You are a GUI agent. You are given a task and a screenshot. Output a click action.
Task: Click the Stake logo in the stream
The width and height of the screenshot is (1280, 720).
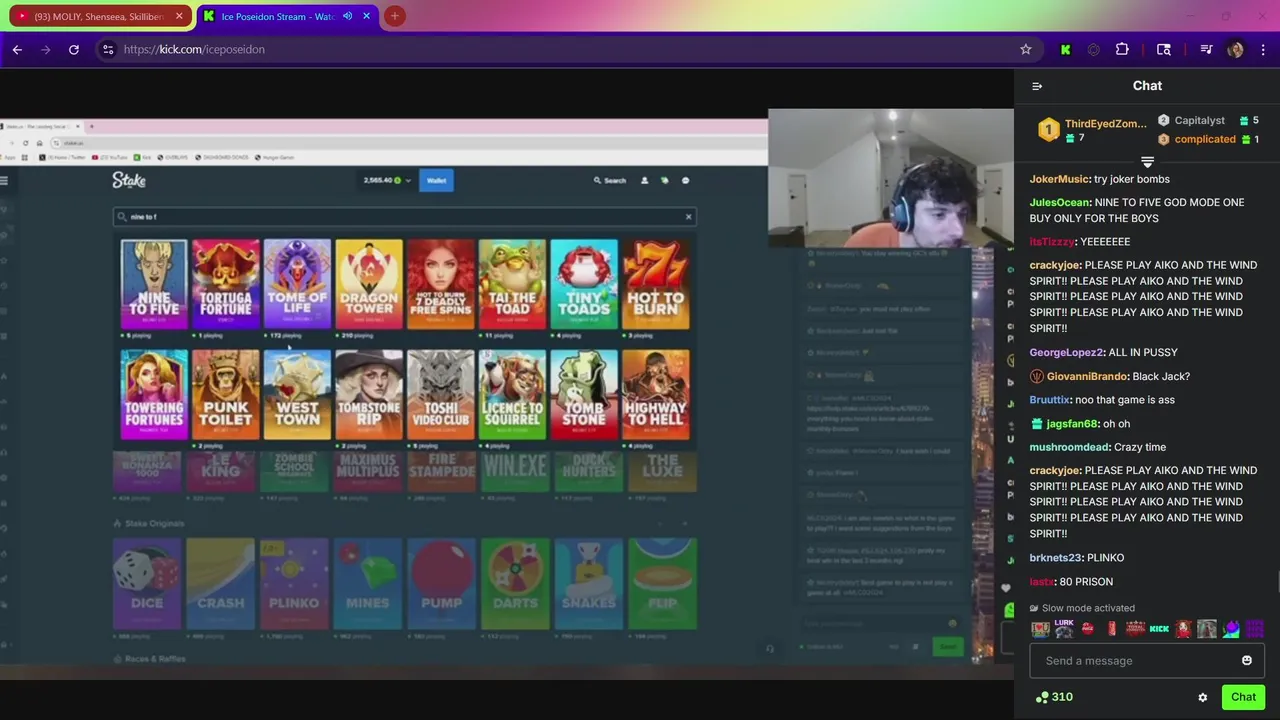point(129,180)
